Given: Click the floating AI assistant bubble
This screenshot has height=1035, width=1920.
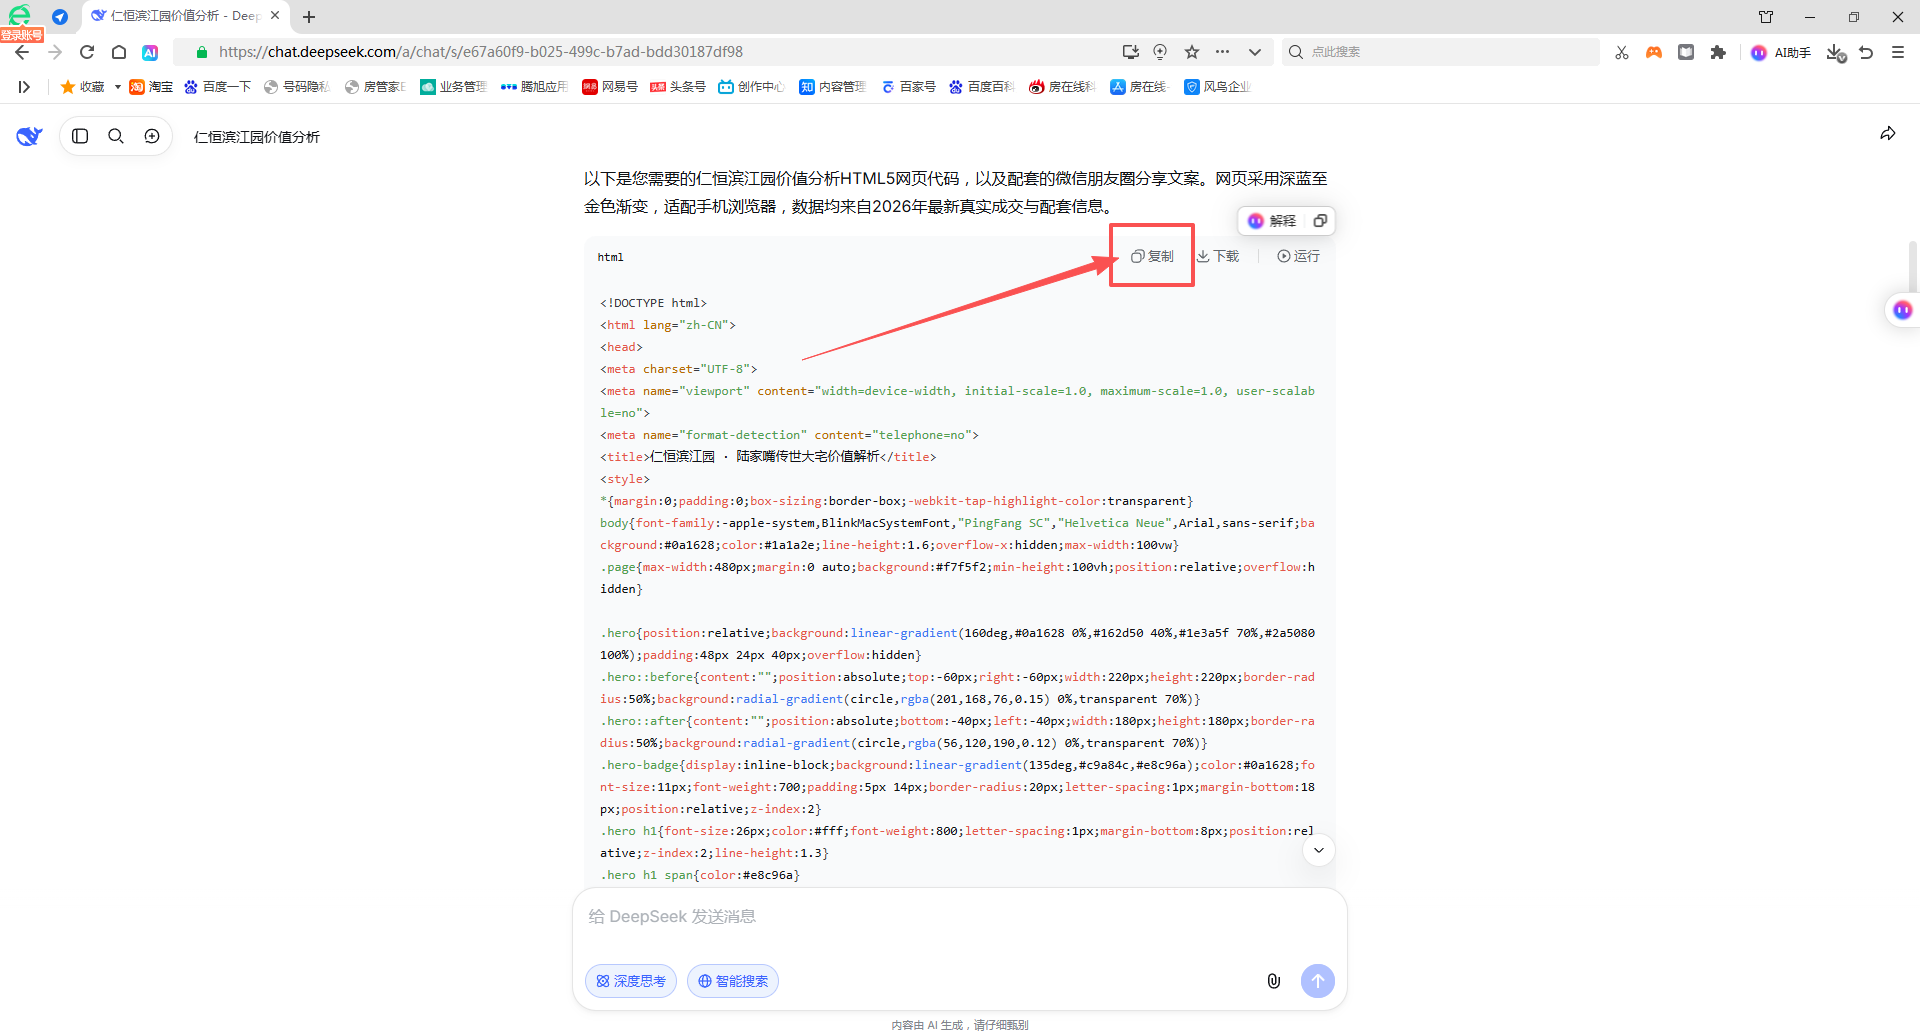Looking at the screenshot, I should (x=1902, y=310).
